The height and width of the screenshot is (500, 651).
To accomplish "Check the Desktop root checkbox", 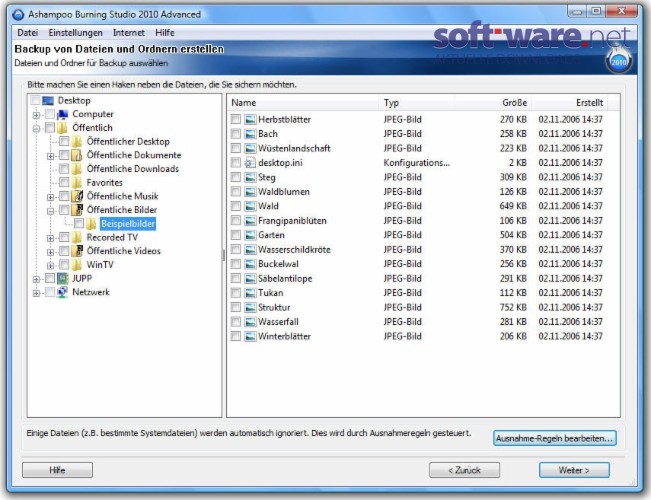I will [35, 100].
